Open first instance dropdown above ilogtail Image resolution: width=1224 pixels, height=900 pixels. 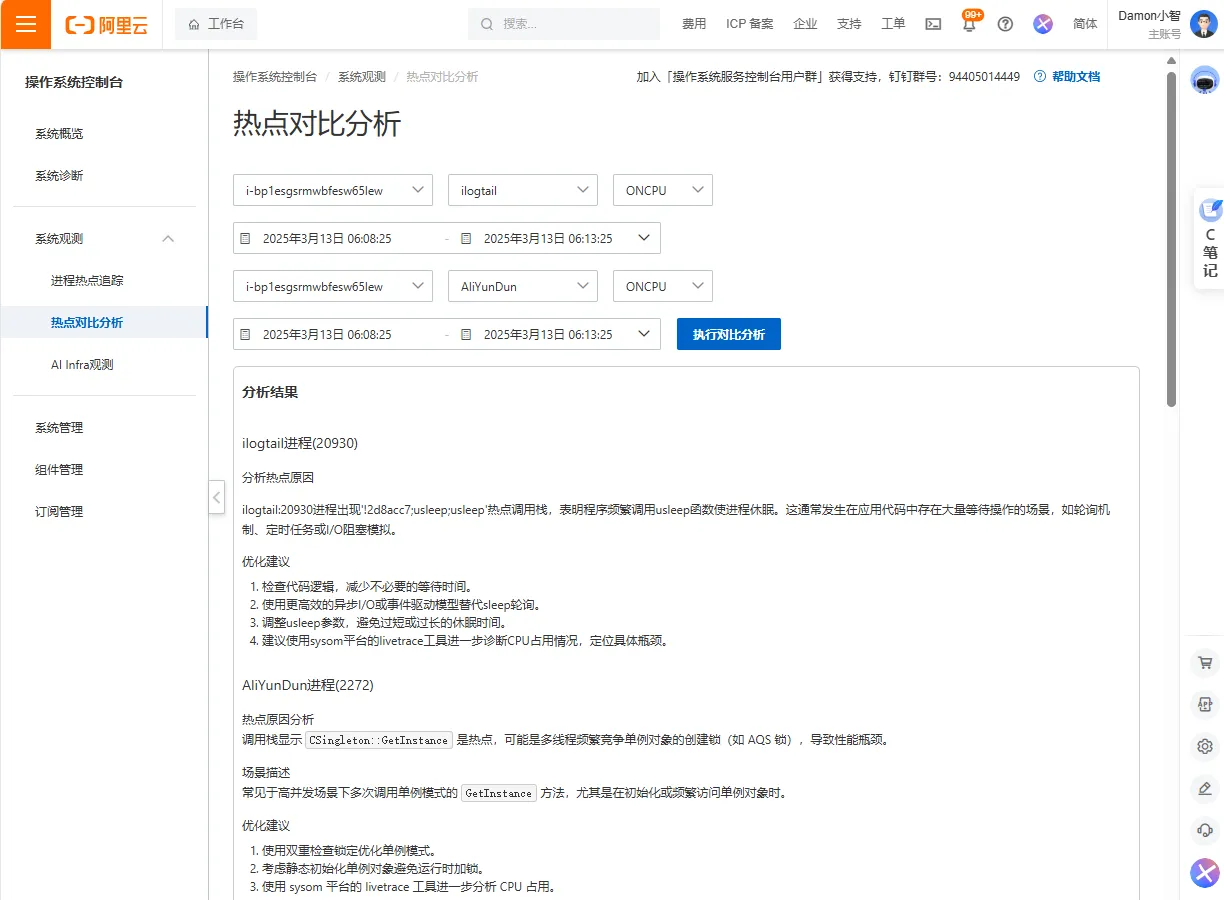(x=333, y=190)
